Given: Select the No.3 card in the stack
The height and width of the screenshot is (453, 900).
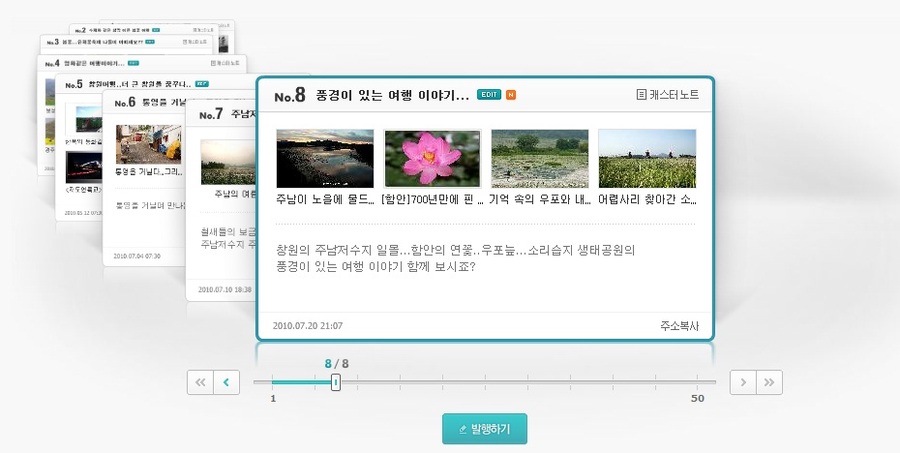Looking at the screenshot, I should tap(126, 42).
